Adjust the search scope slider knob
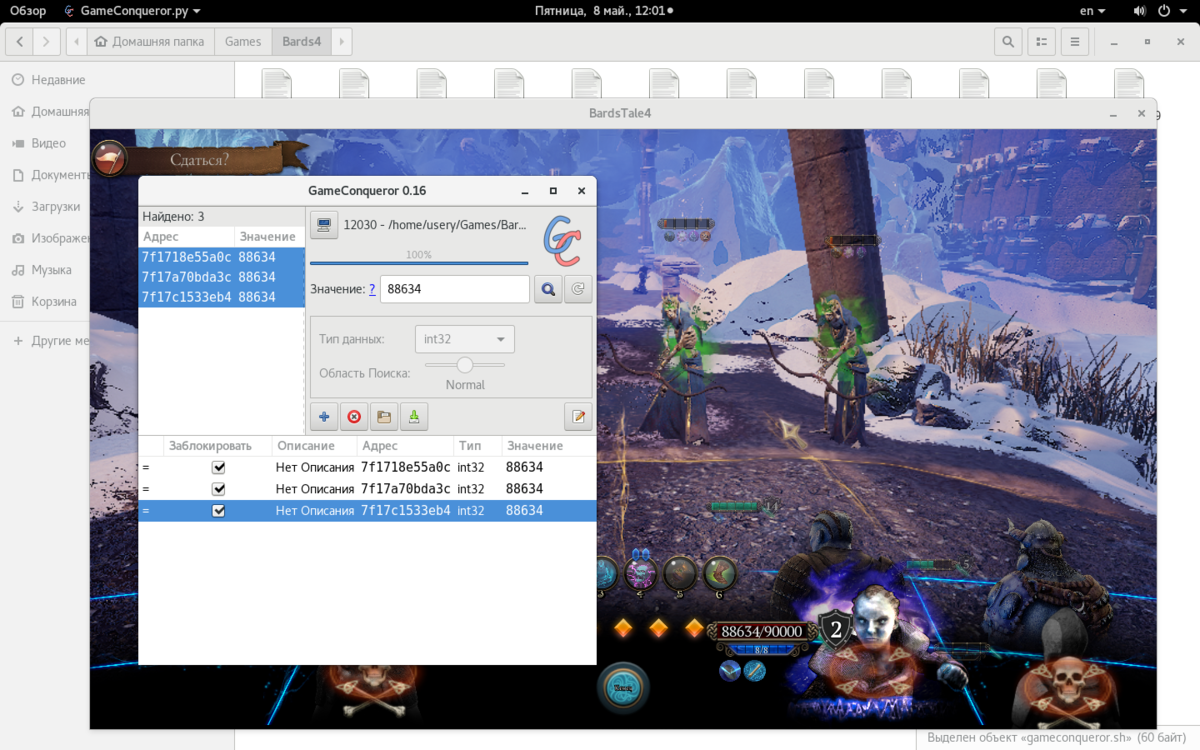Screen dimensions: 1200x750 [464, 365]
